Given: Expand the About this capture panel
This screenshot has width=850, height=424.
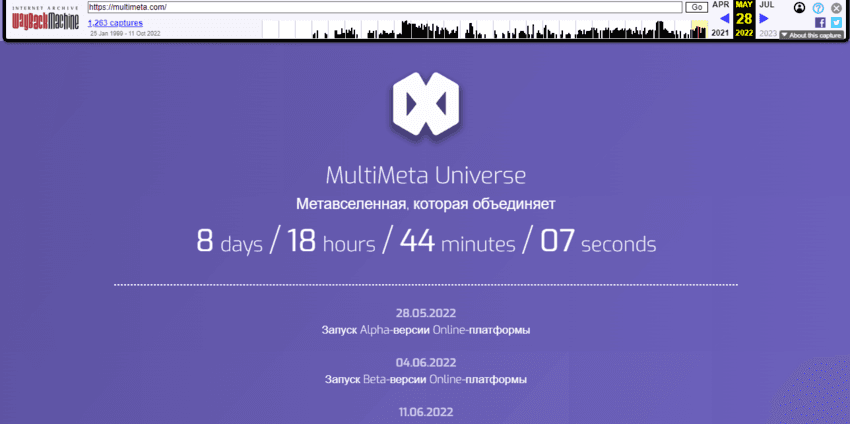Looking at the screenshot, I should tap(811, 35).
